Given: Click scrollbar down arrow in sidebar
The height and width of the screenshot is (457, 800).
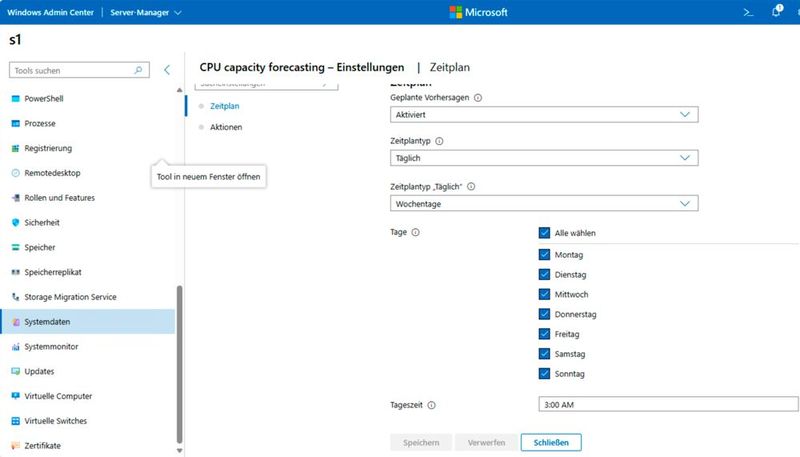Looking at the screenshot, I should pyautogui.click(x=179, y=450).
